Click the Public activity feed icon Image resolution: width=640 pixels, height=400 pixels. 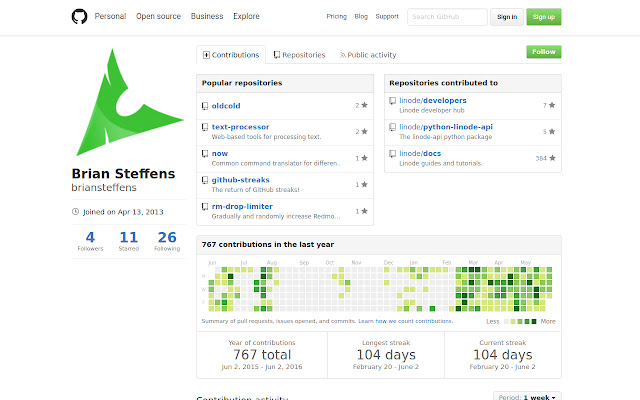343,55
